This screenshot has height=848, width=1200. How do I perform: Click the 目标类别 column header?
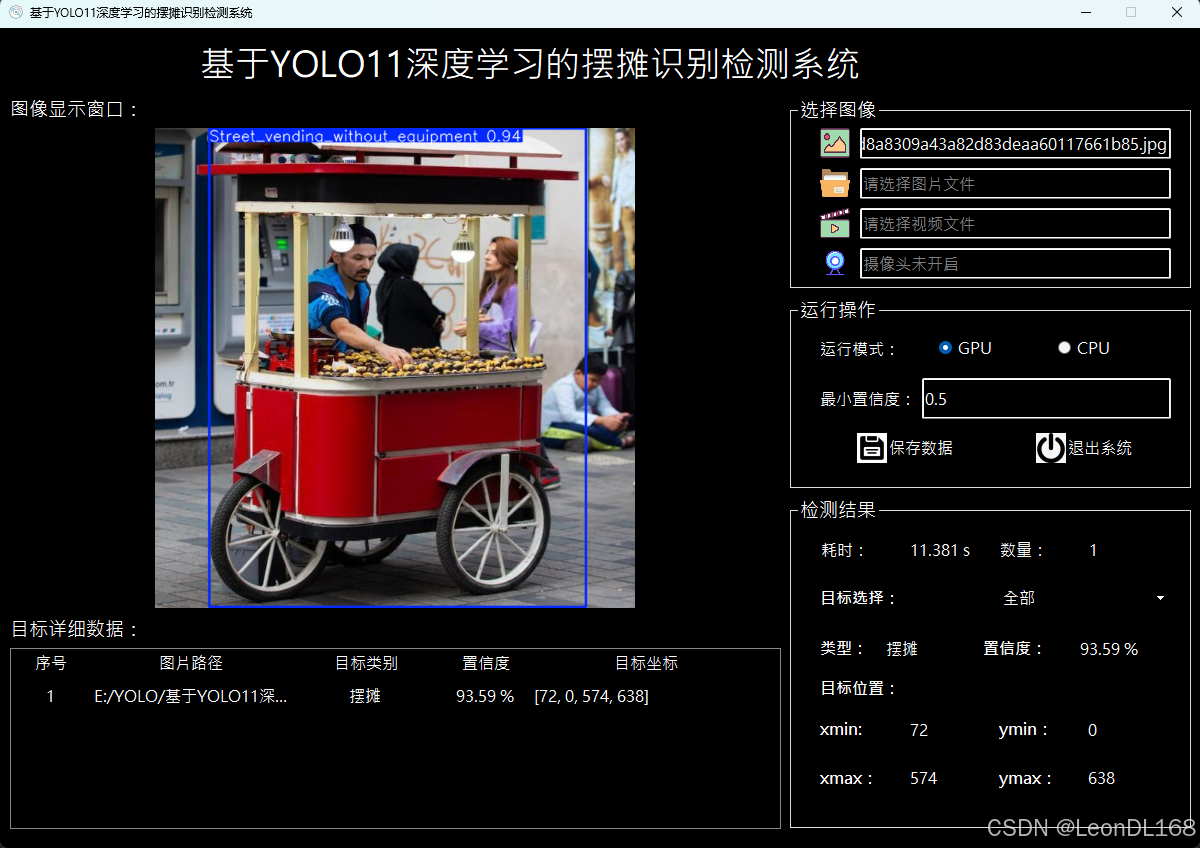pos(366,663)
